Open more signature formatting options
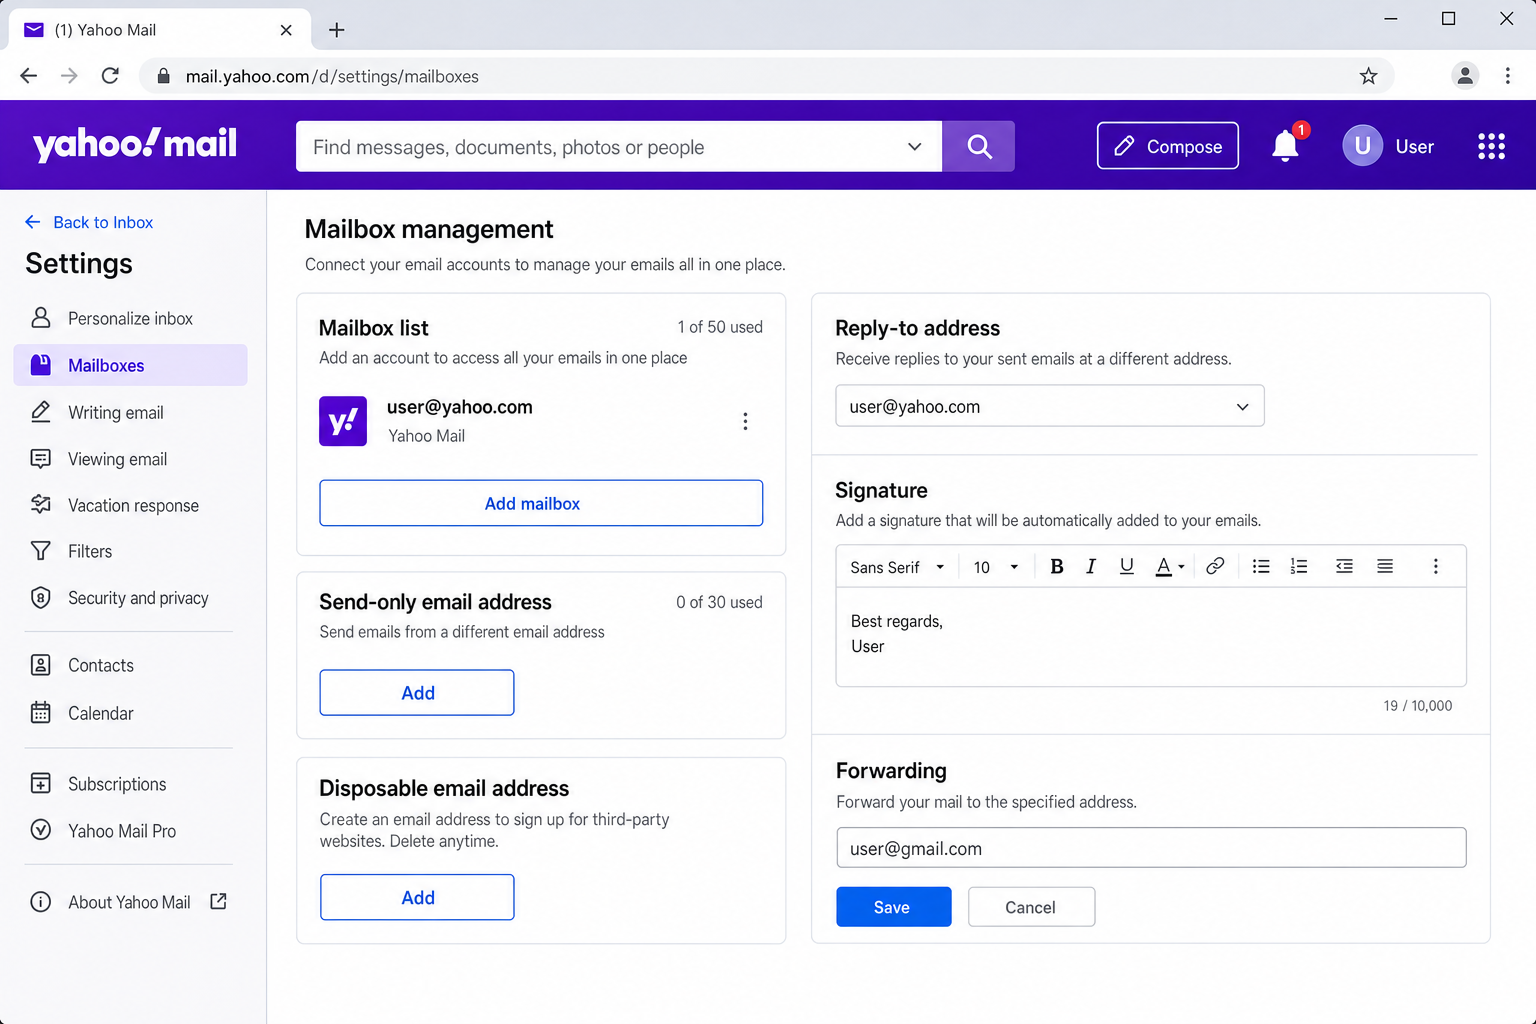This screenshot has height=1024, width=1536. coord(1435,567)
